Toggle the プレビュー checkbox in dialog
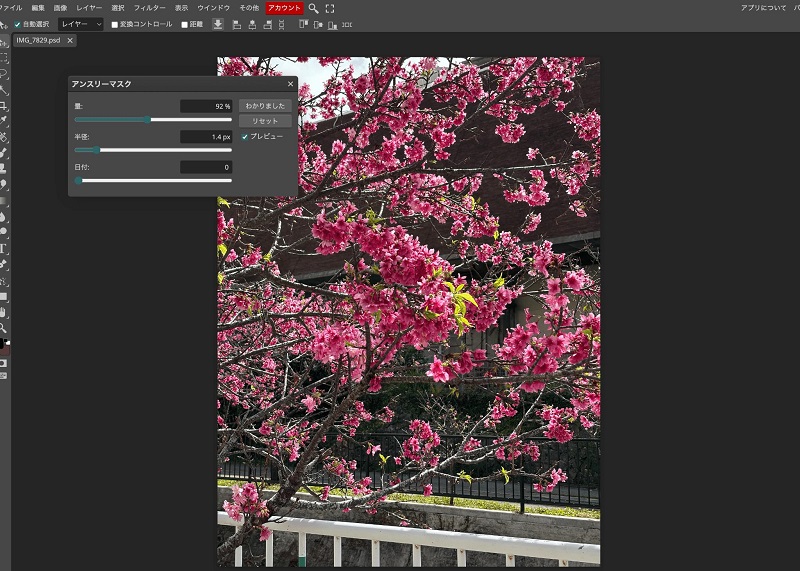800x571 pixels. coord(245,136)
